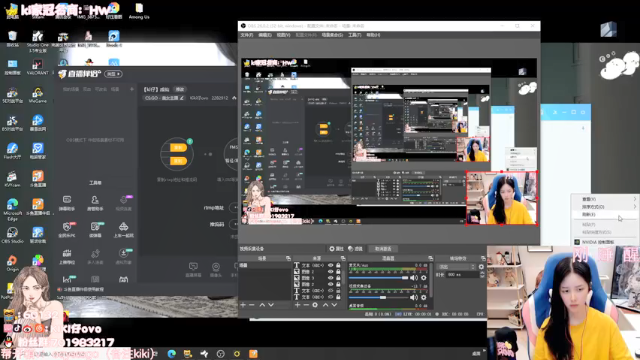The height and width of the screenshot is (360, 640).
Task: Open 全民乐PK tool in 直播伴侣 toolbox
Action: click(x=67, y=229)
